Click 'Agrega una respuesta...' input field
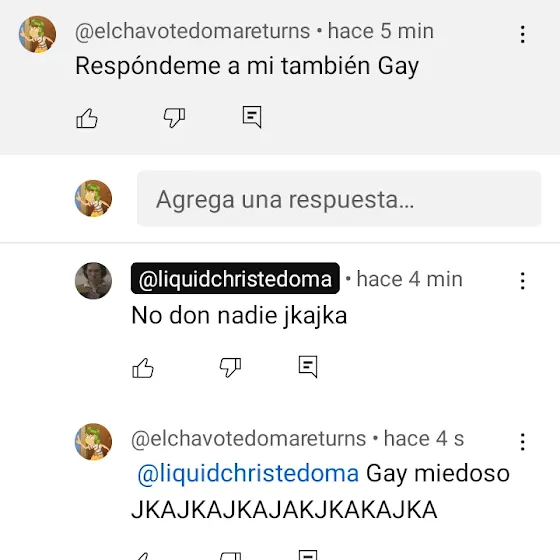560x560 pixels. tap(339, 199)
